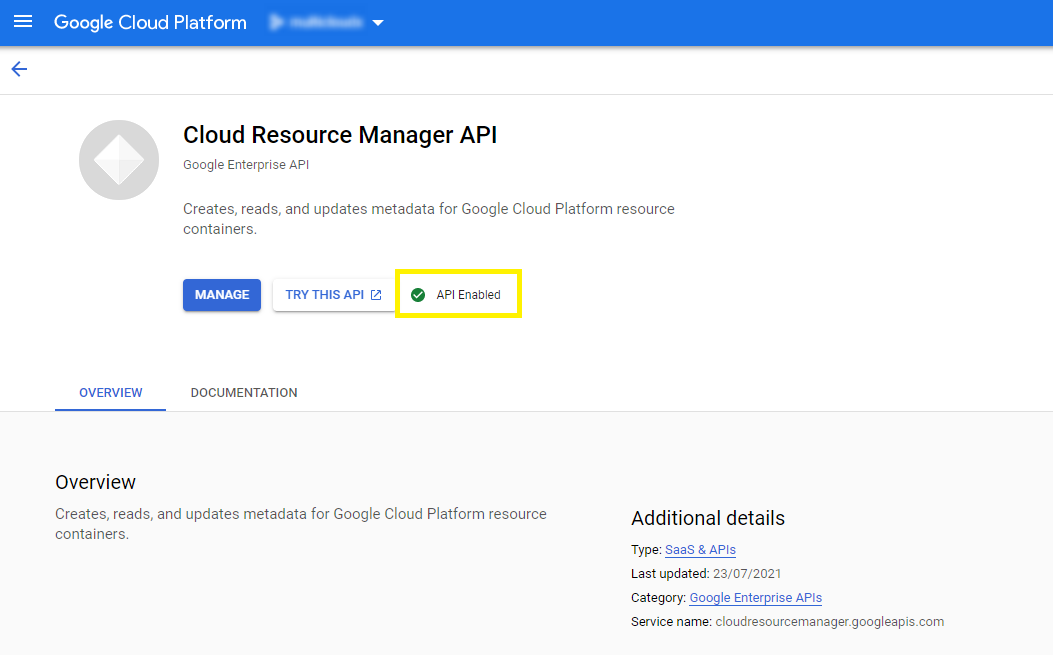
Task: Click the Google Cloud Platform logo
Action: (x=150, y=22)
